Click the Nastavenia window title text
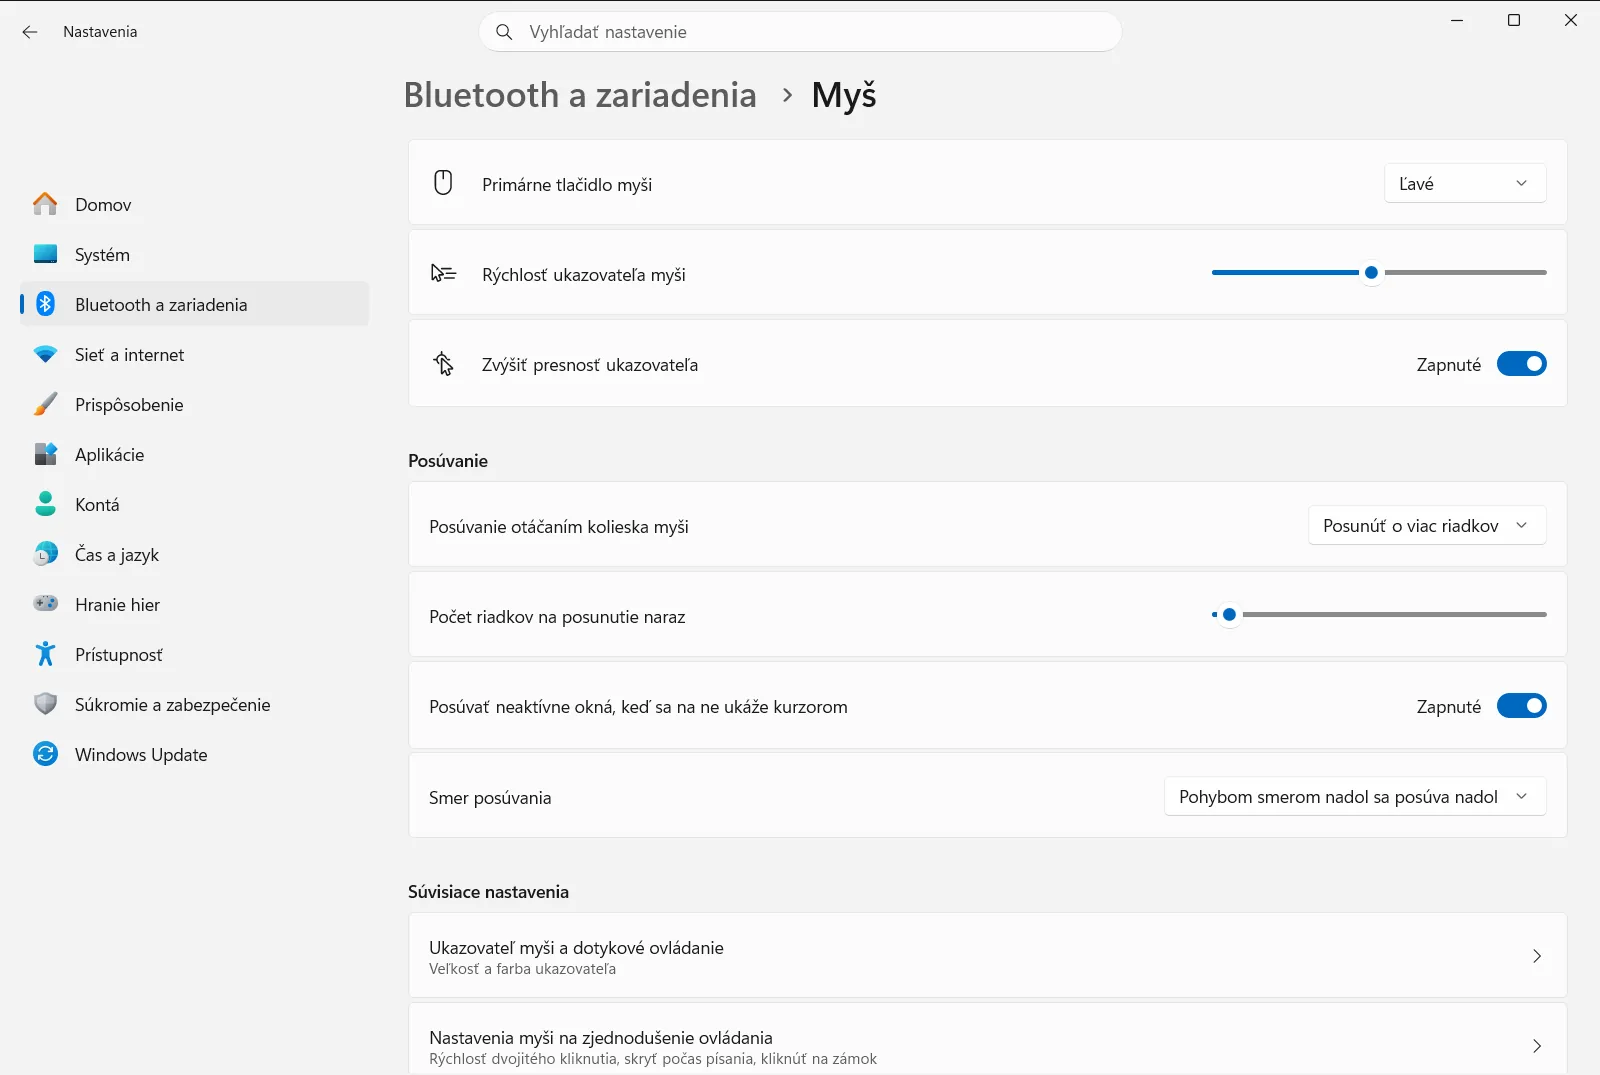This screenshot has width=1600, height=1075. 100,32
